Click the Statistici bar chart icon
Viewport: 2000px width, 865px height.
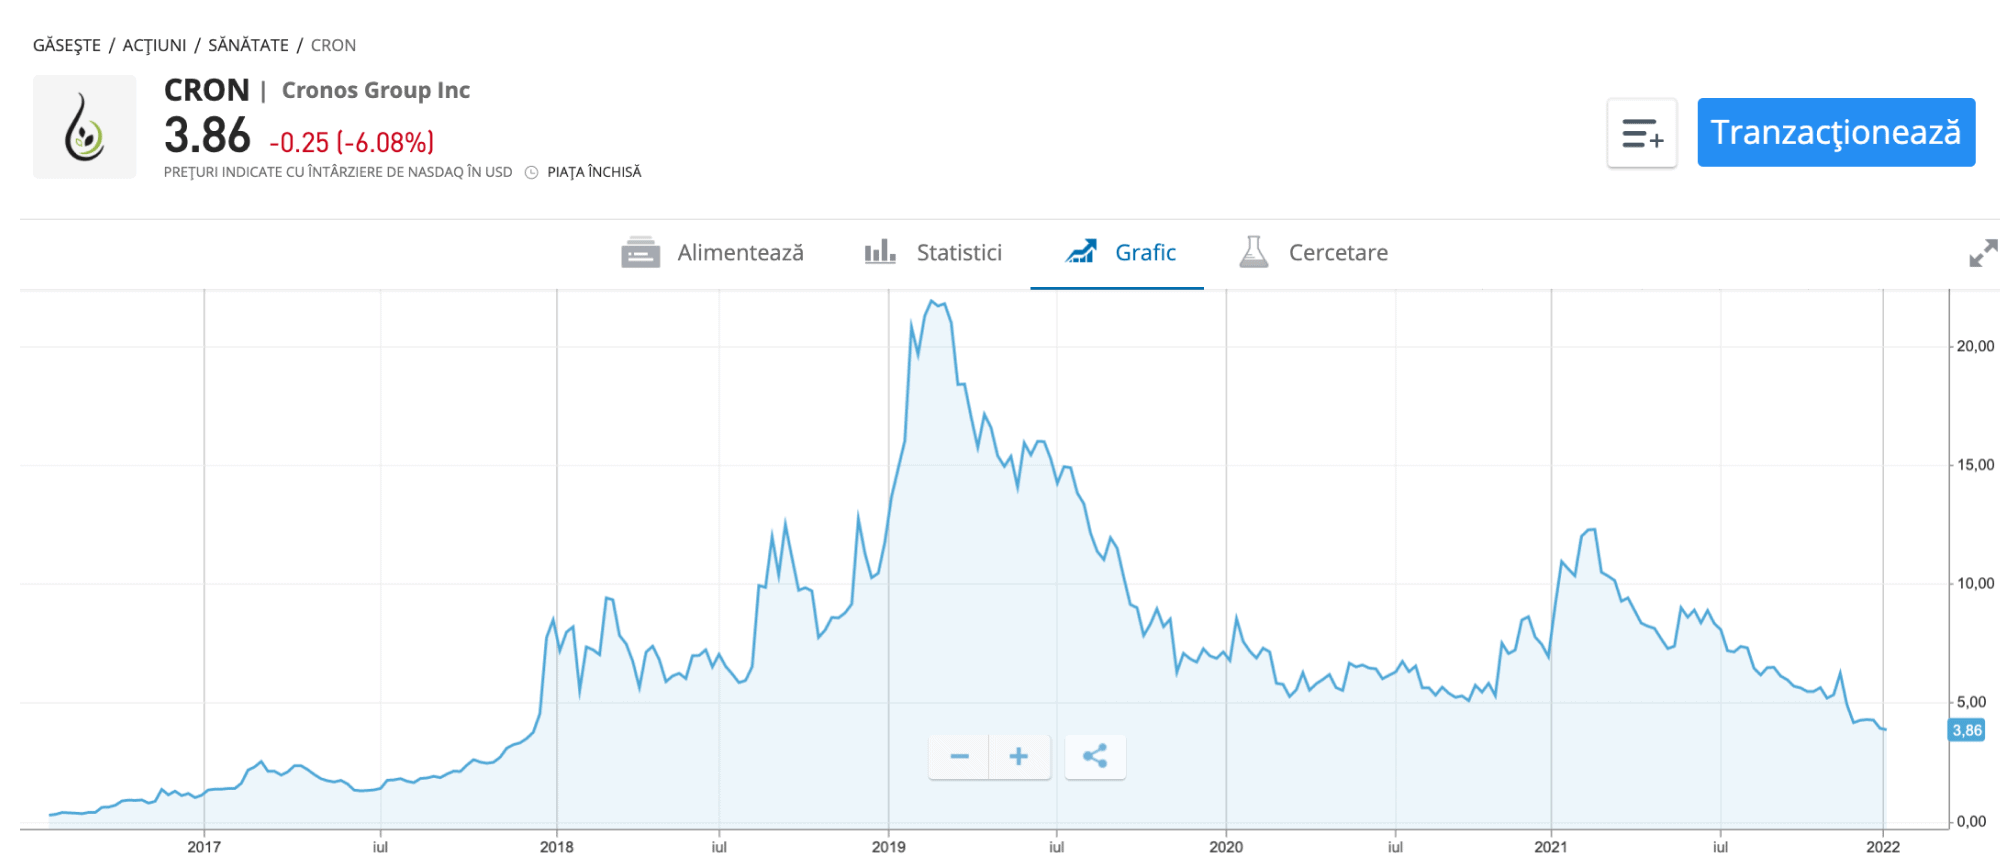tap(880, 251)
